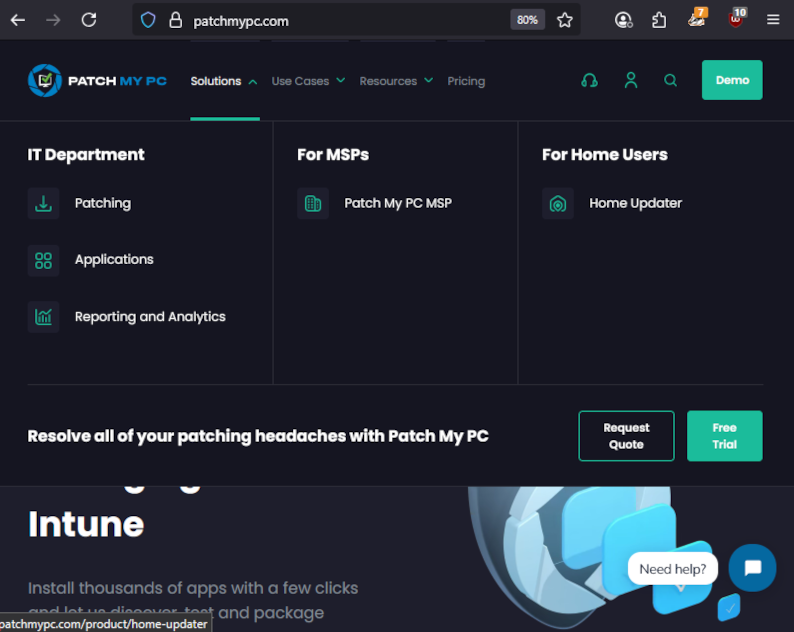Click the Reporting and Analytics chart icon

44,317
